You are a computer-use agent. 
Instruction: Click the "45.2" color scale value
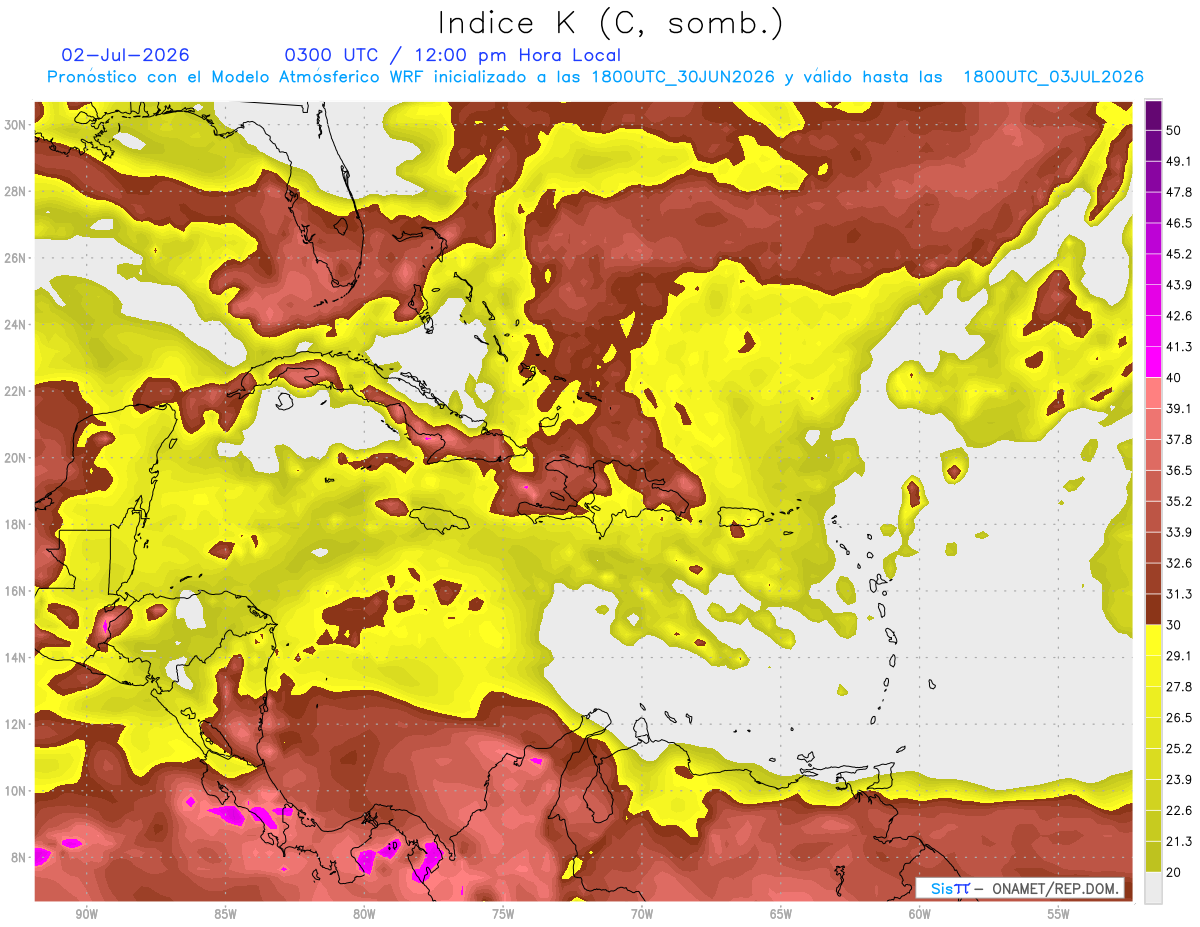[x=1179, y=254]
